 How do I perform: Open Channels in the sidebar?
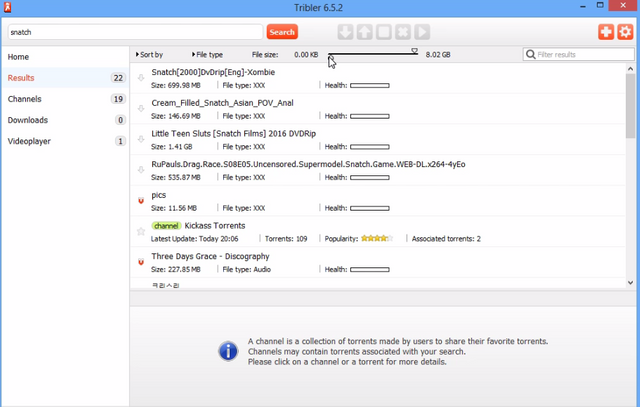[x=24, y=99]
